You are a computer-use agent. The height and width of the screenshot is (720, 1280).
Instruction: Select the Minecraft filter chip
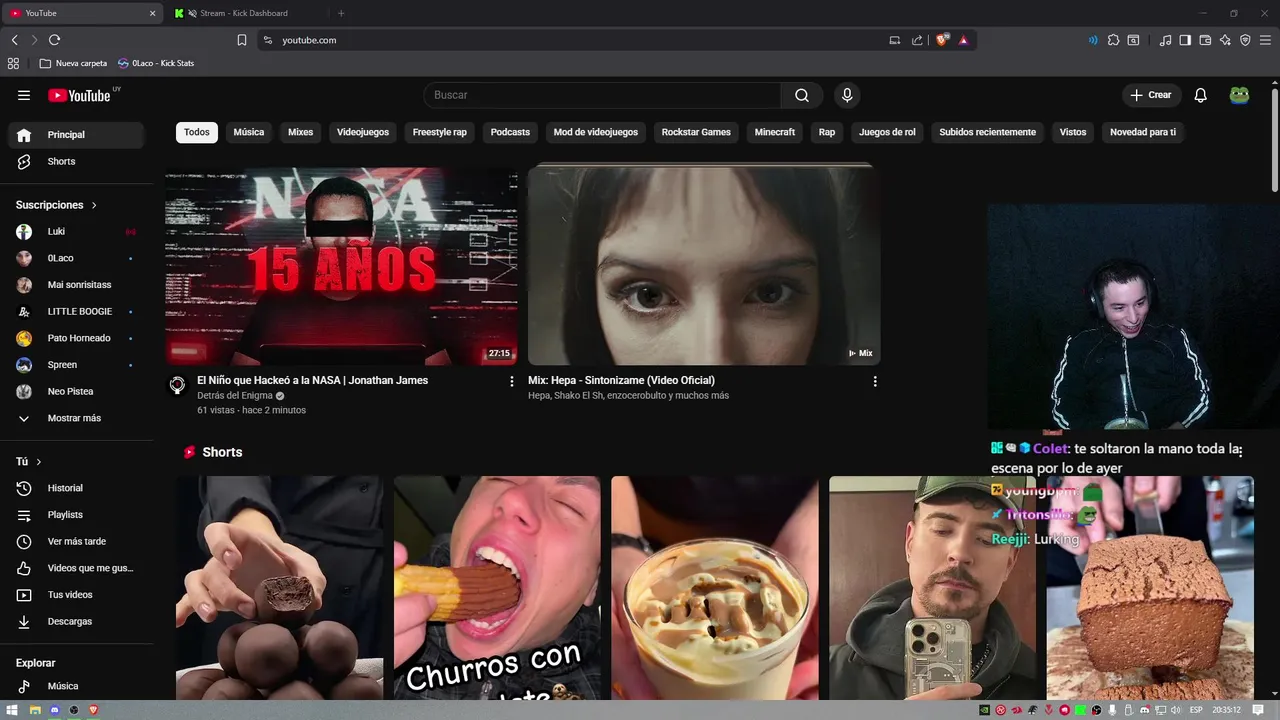point(775,132)
